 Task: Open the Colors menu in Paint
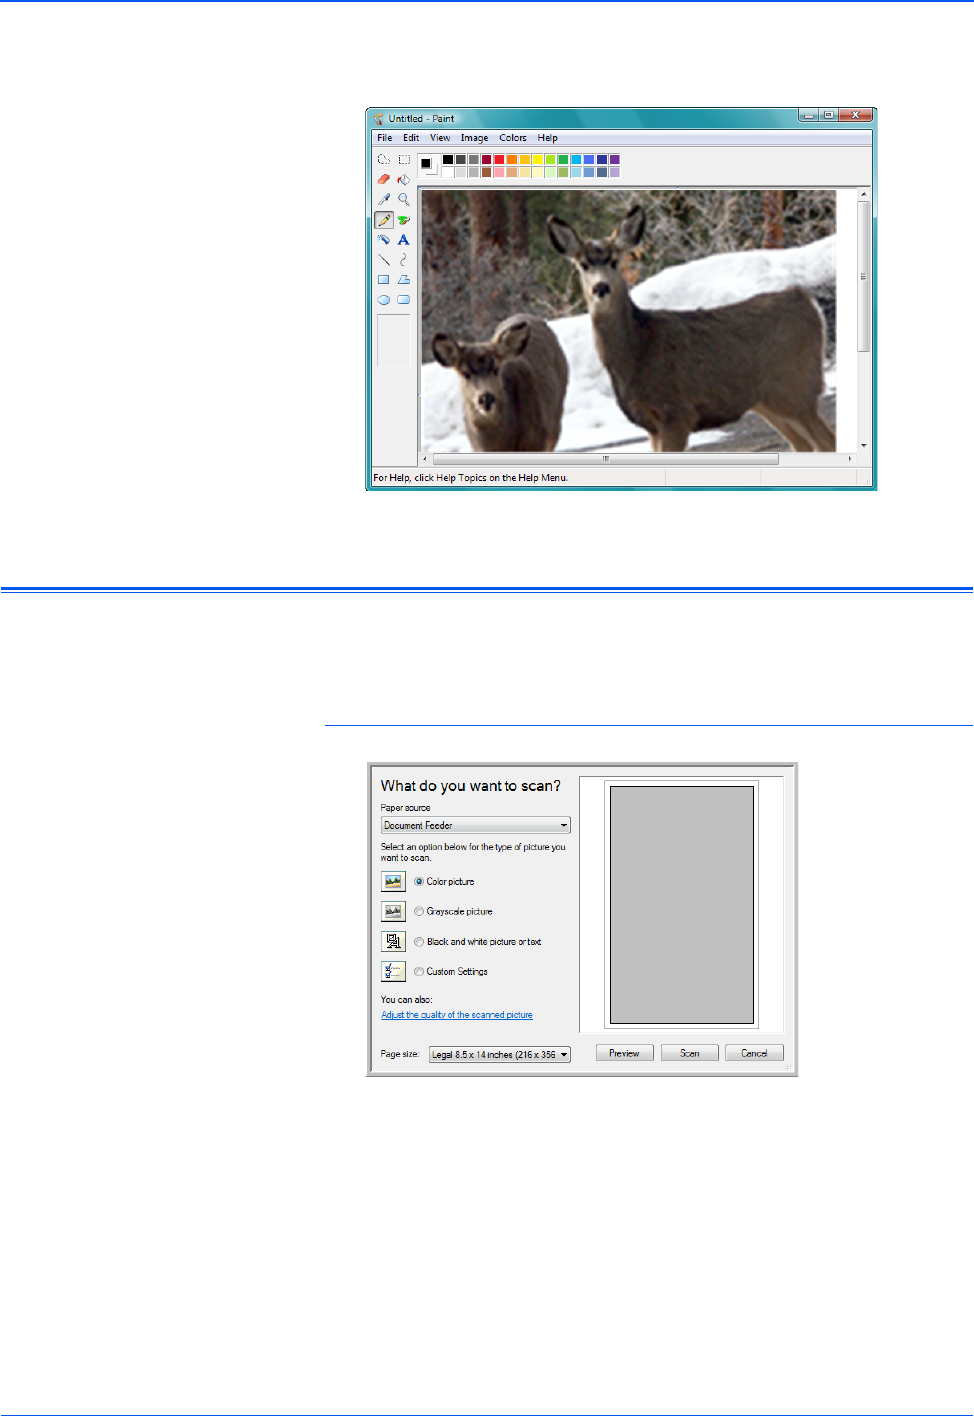[x=513, y=138]
